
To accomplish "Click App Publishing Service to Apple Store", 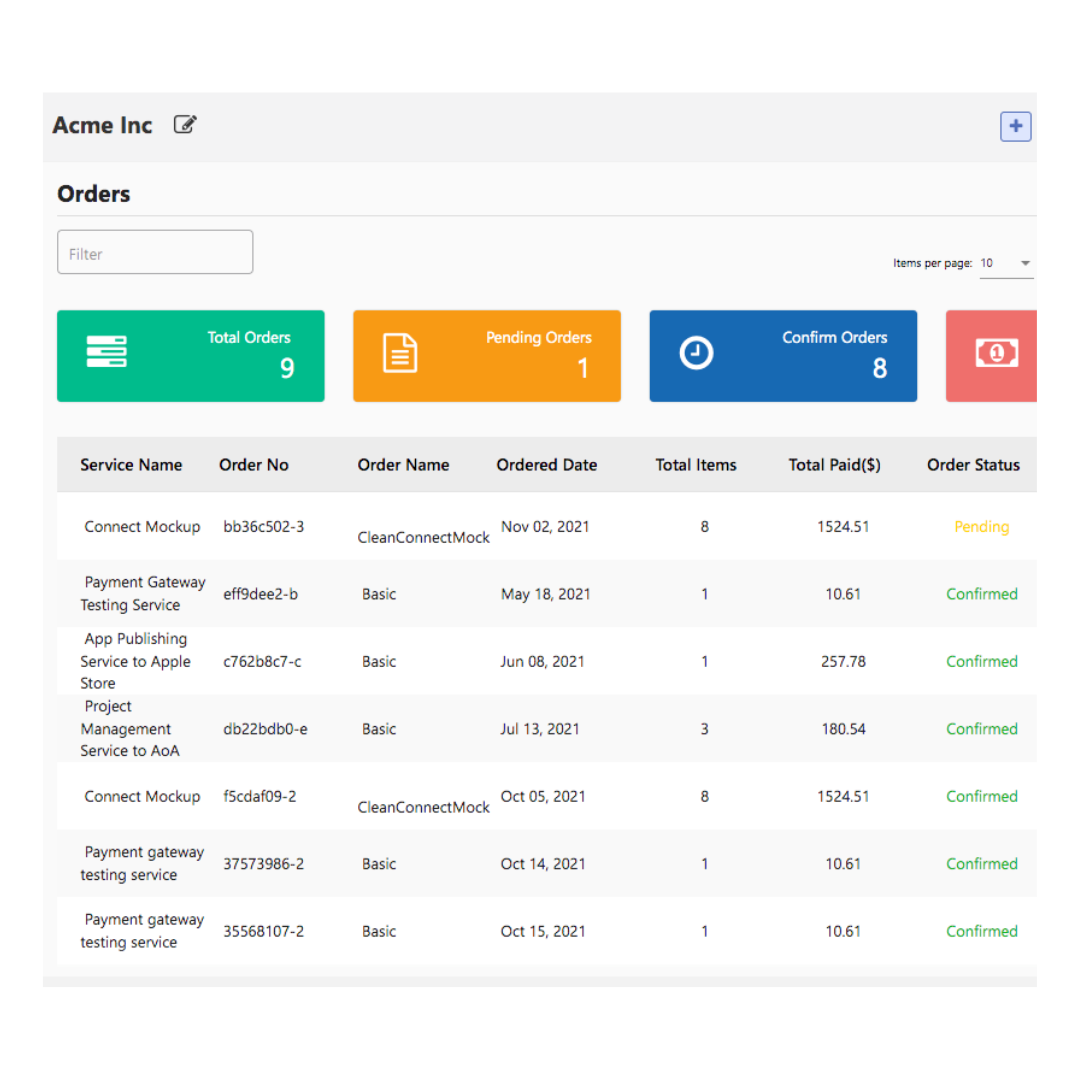I will (135, 661).
